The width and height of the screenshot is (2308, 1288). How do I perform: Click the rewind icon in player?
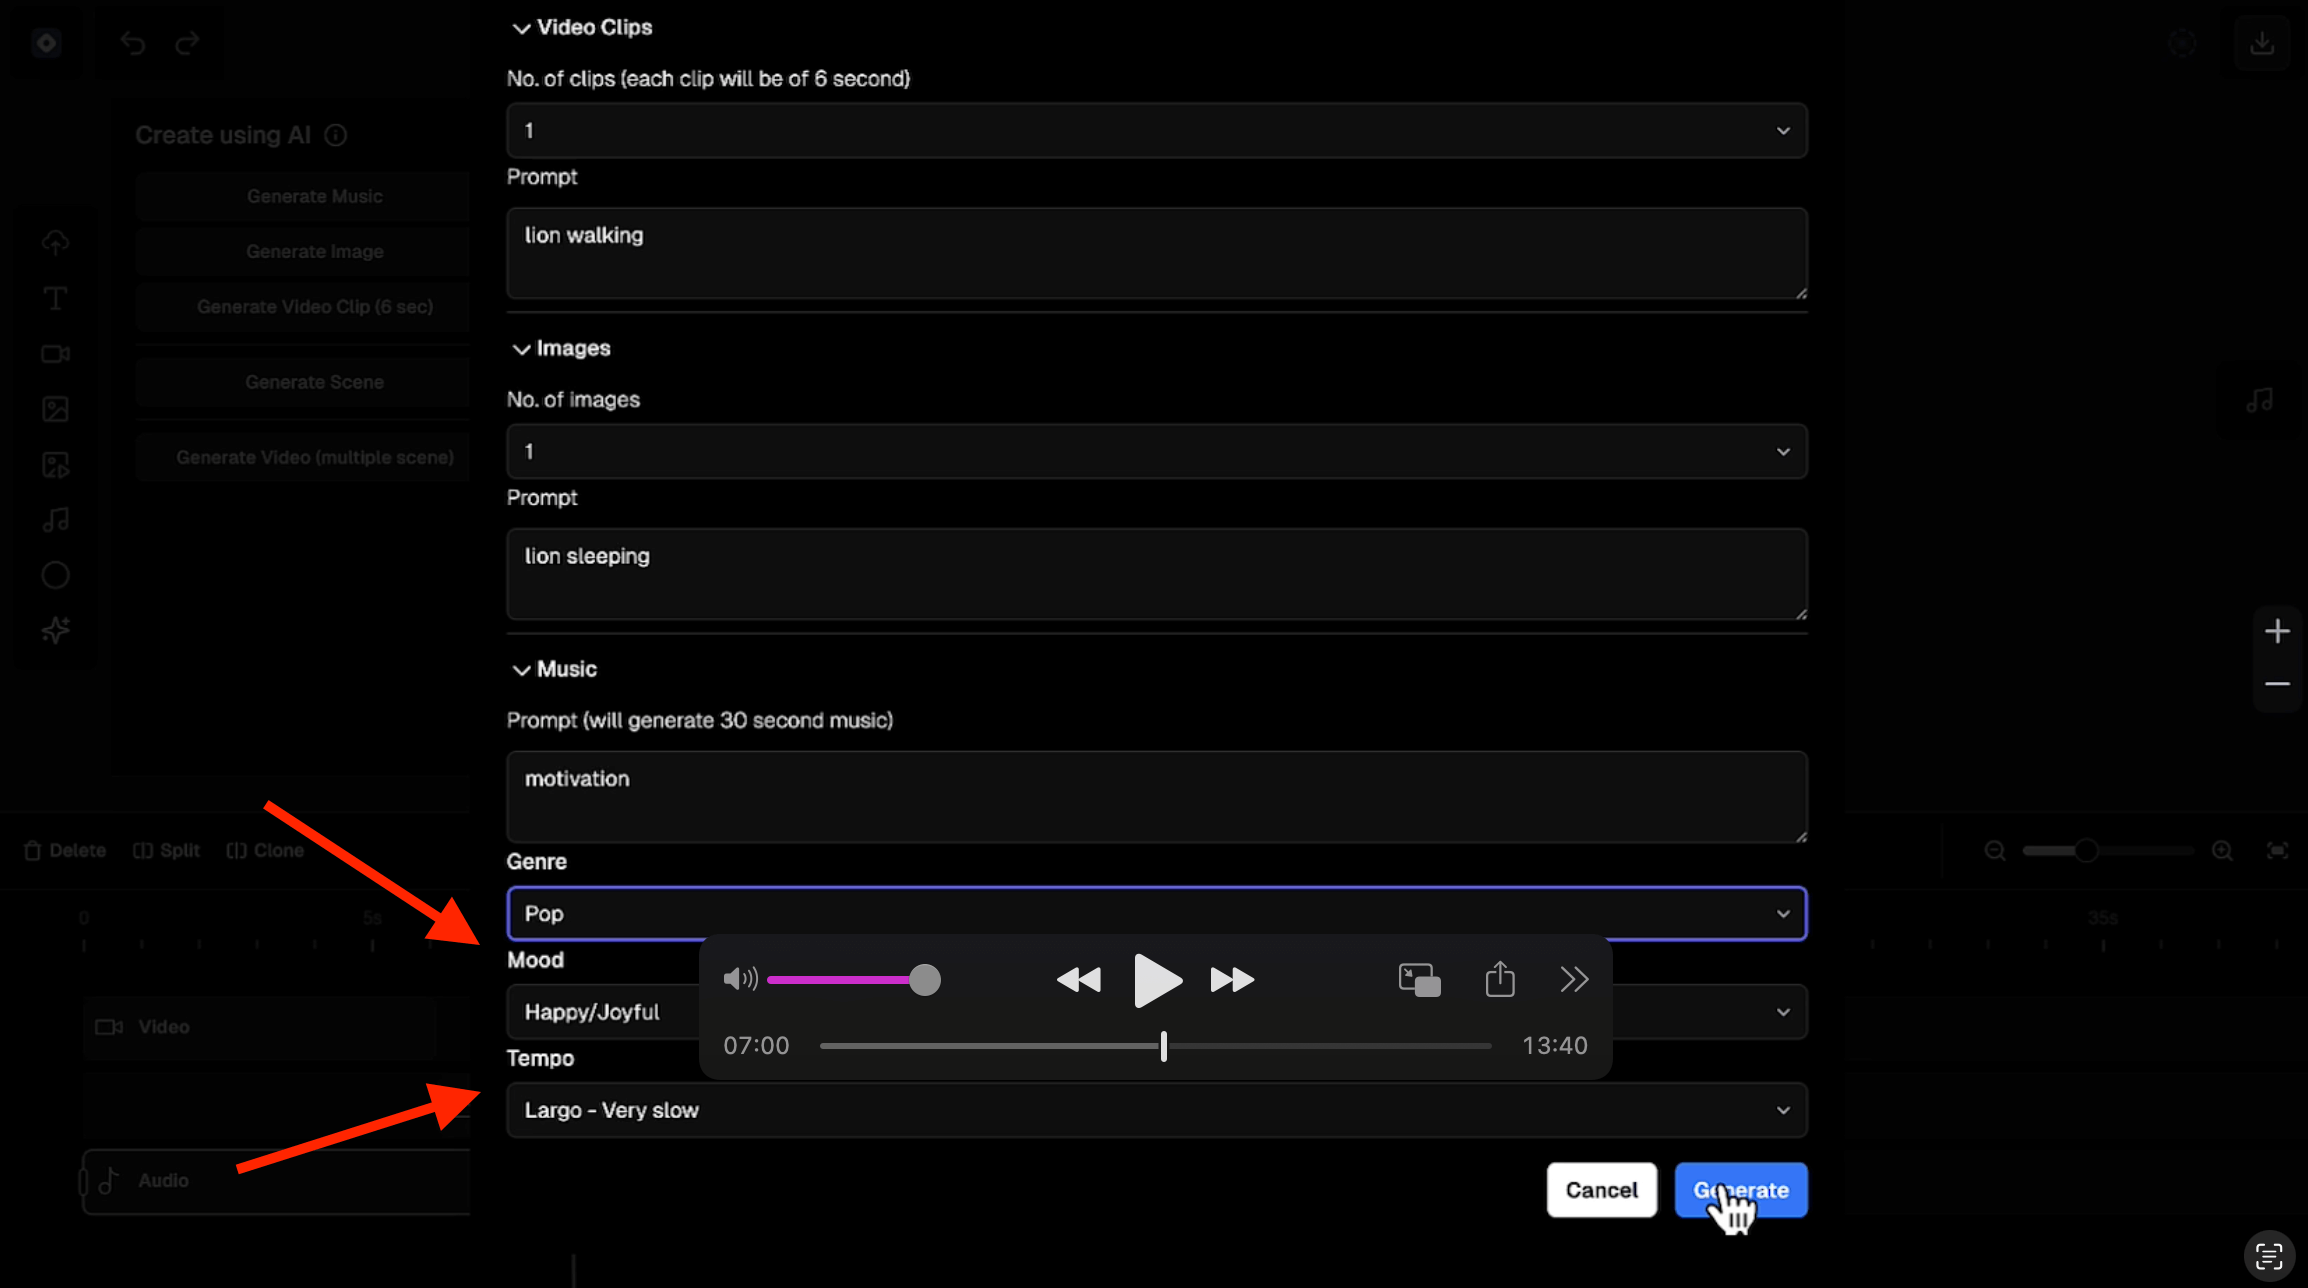1078,980
